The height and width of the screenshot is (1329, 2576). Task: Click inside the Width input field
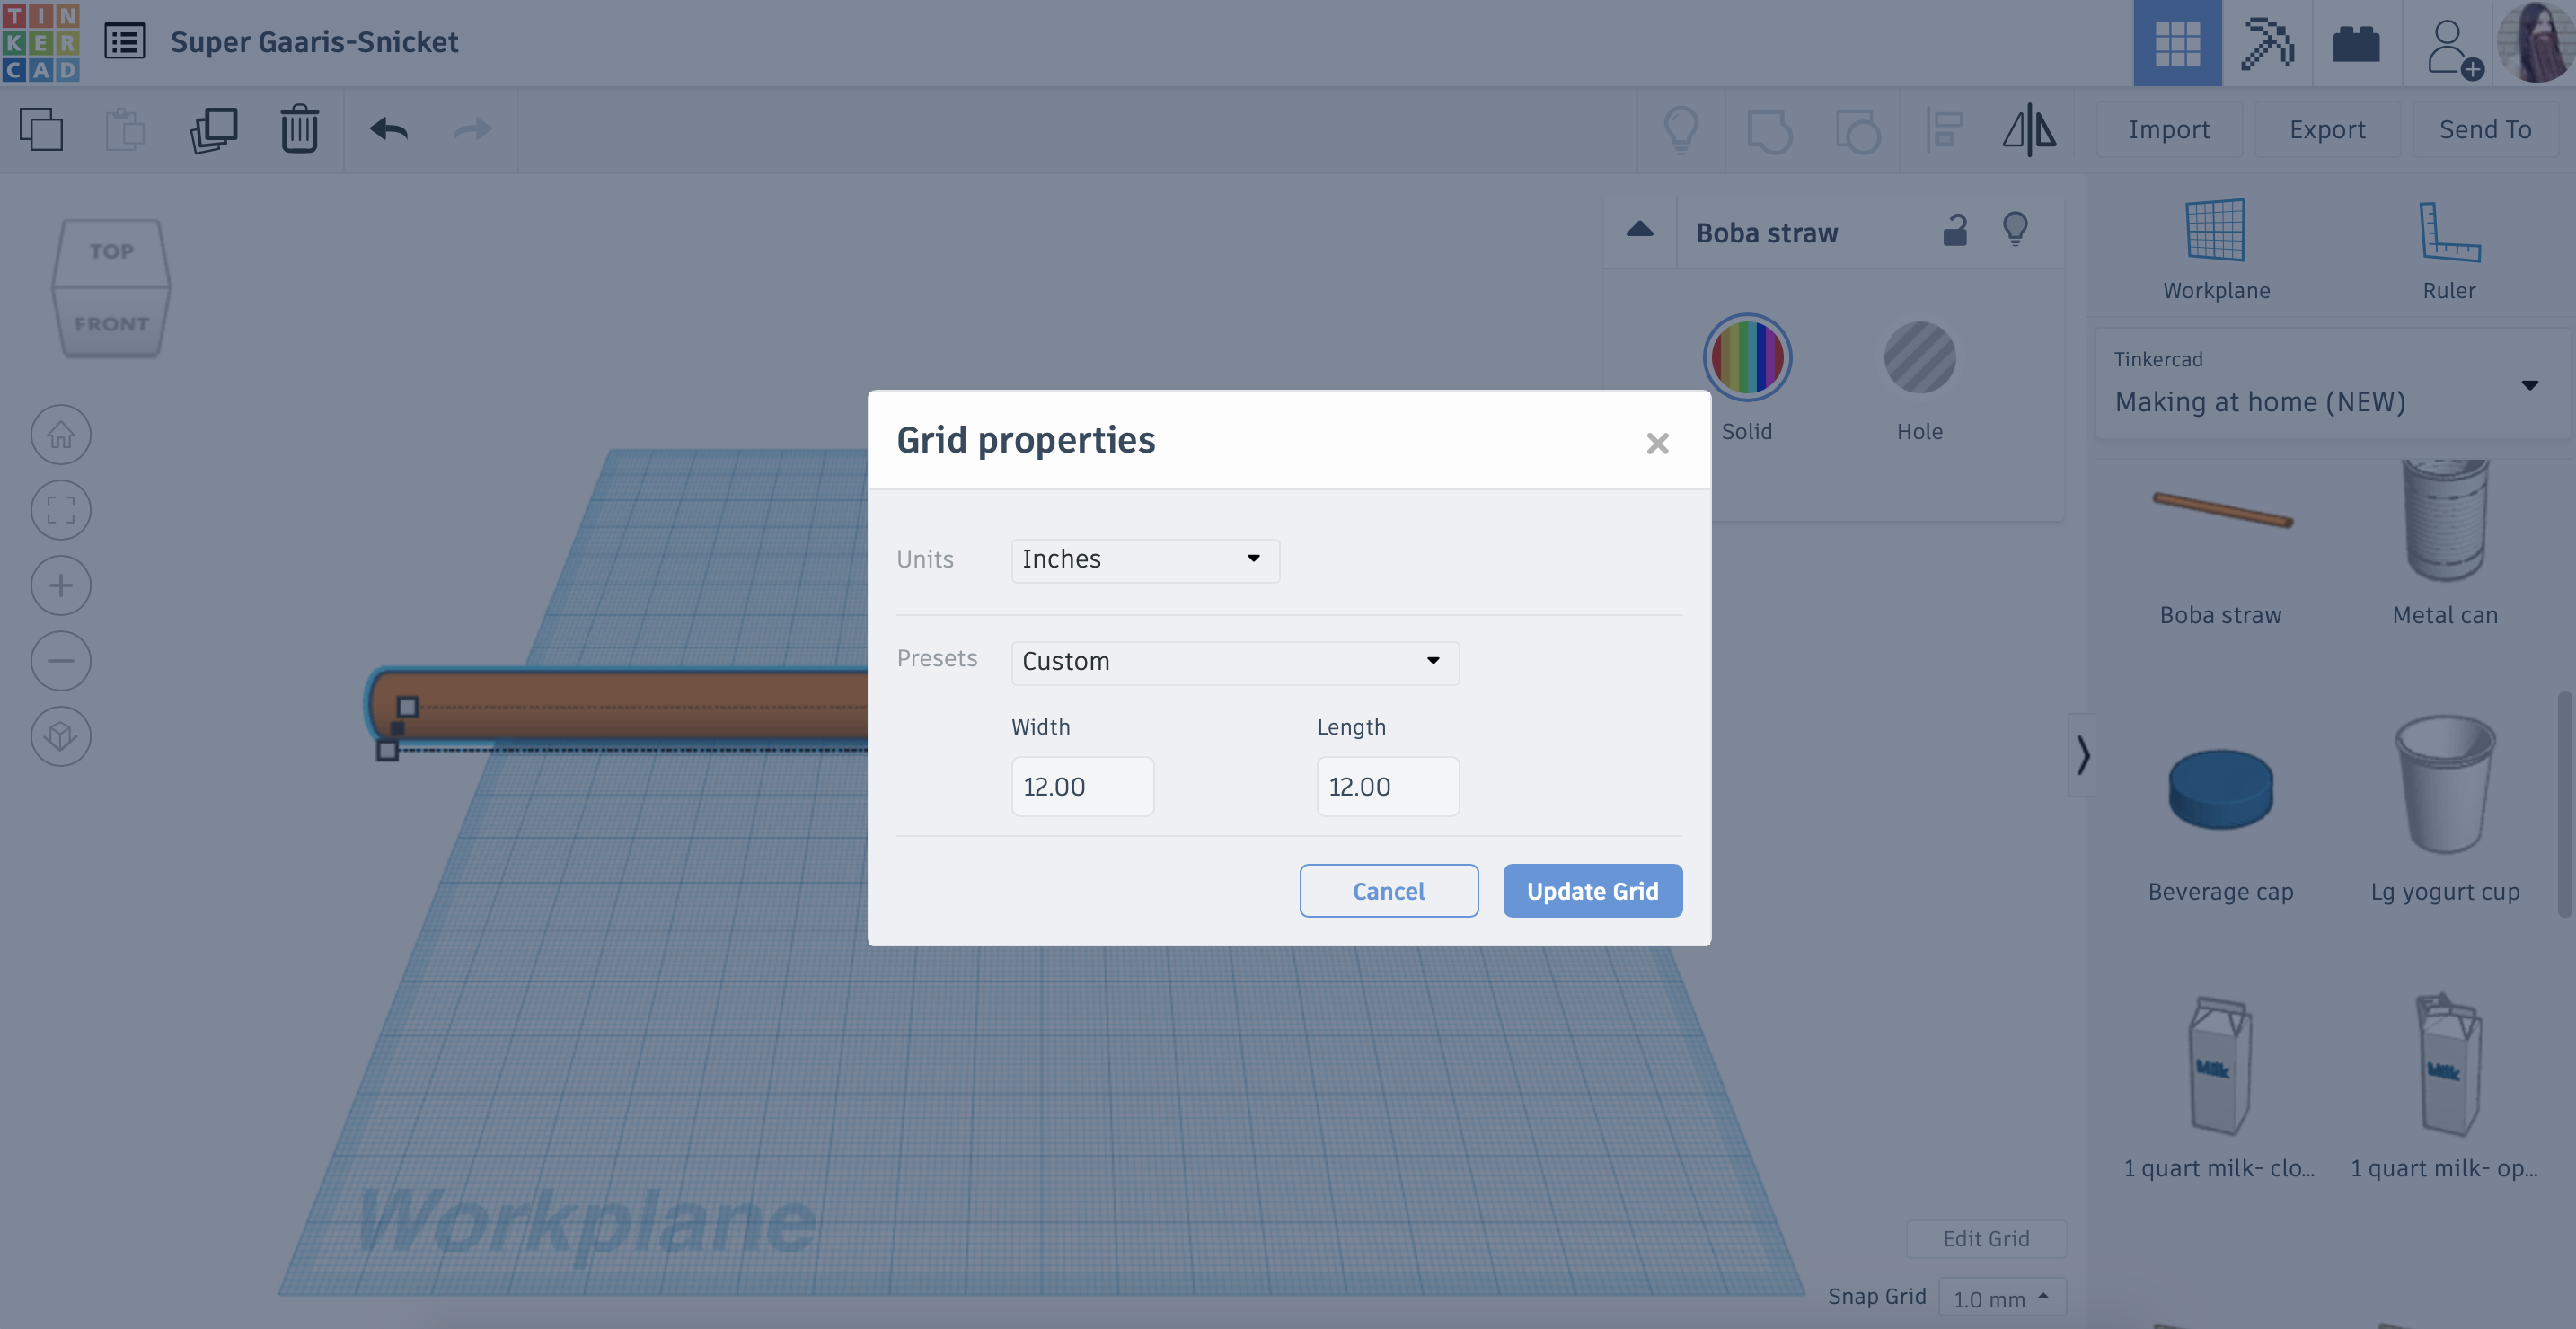pos(1082,786)
